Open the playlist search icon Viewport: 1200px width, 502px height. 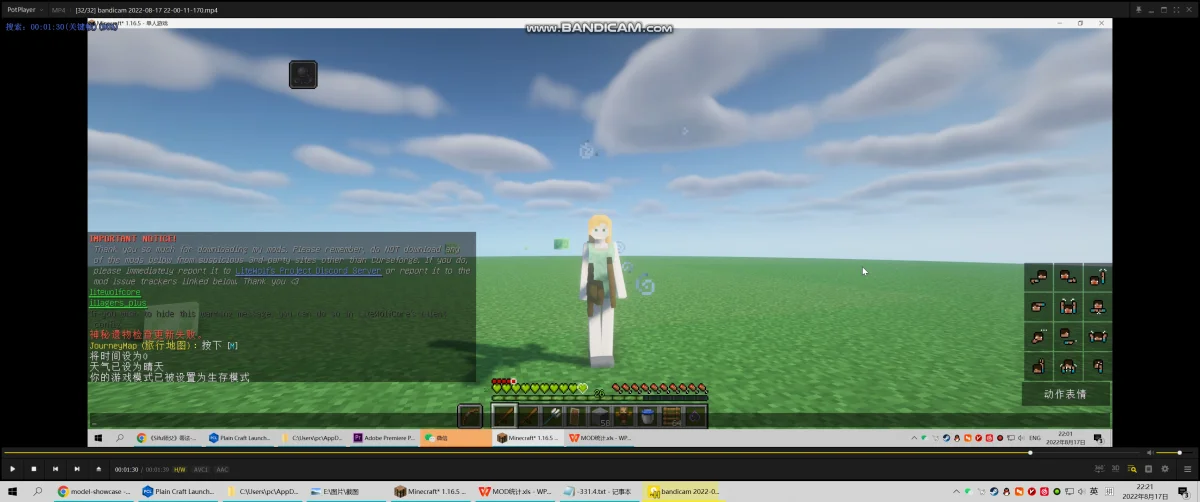click(1132, 469)
